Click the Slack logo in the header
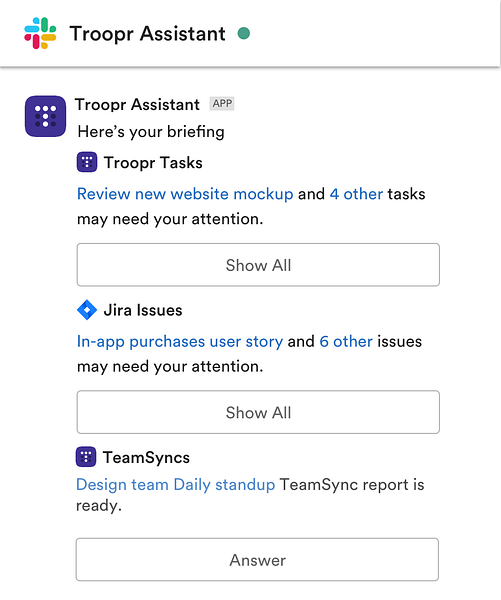Image resolution: width=501 pixels, height=600 pixels. coord(40,33)
